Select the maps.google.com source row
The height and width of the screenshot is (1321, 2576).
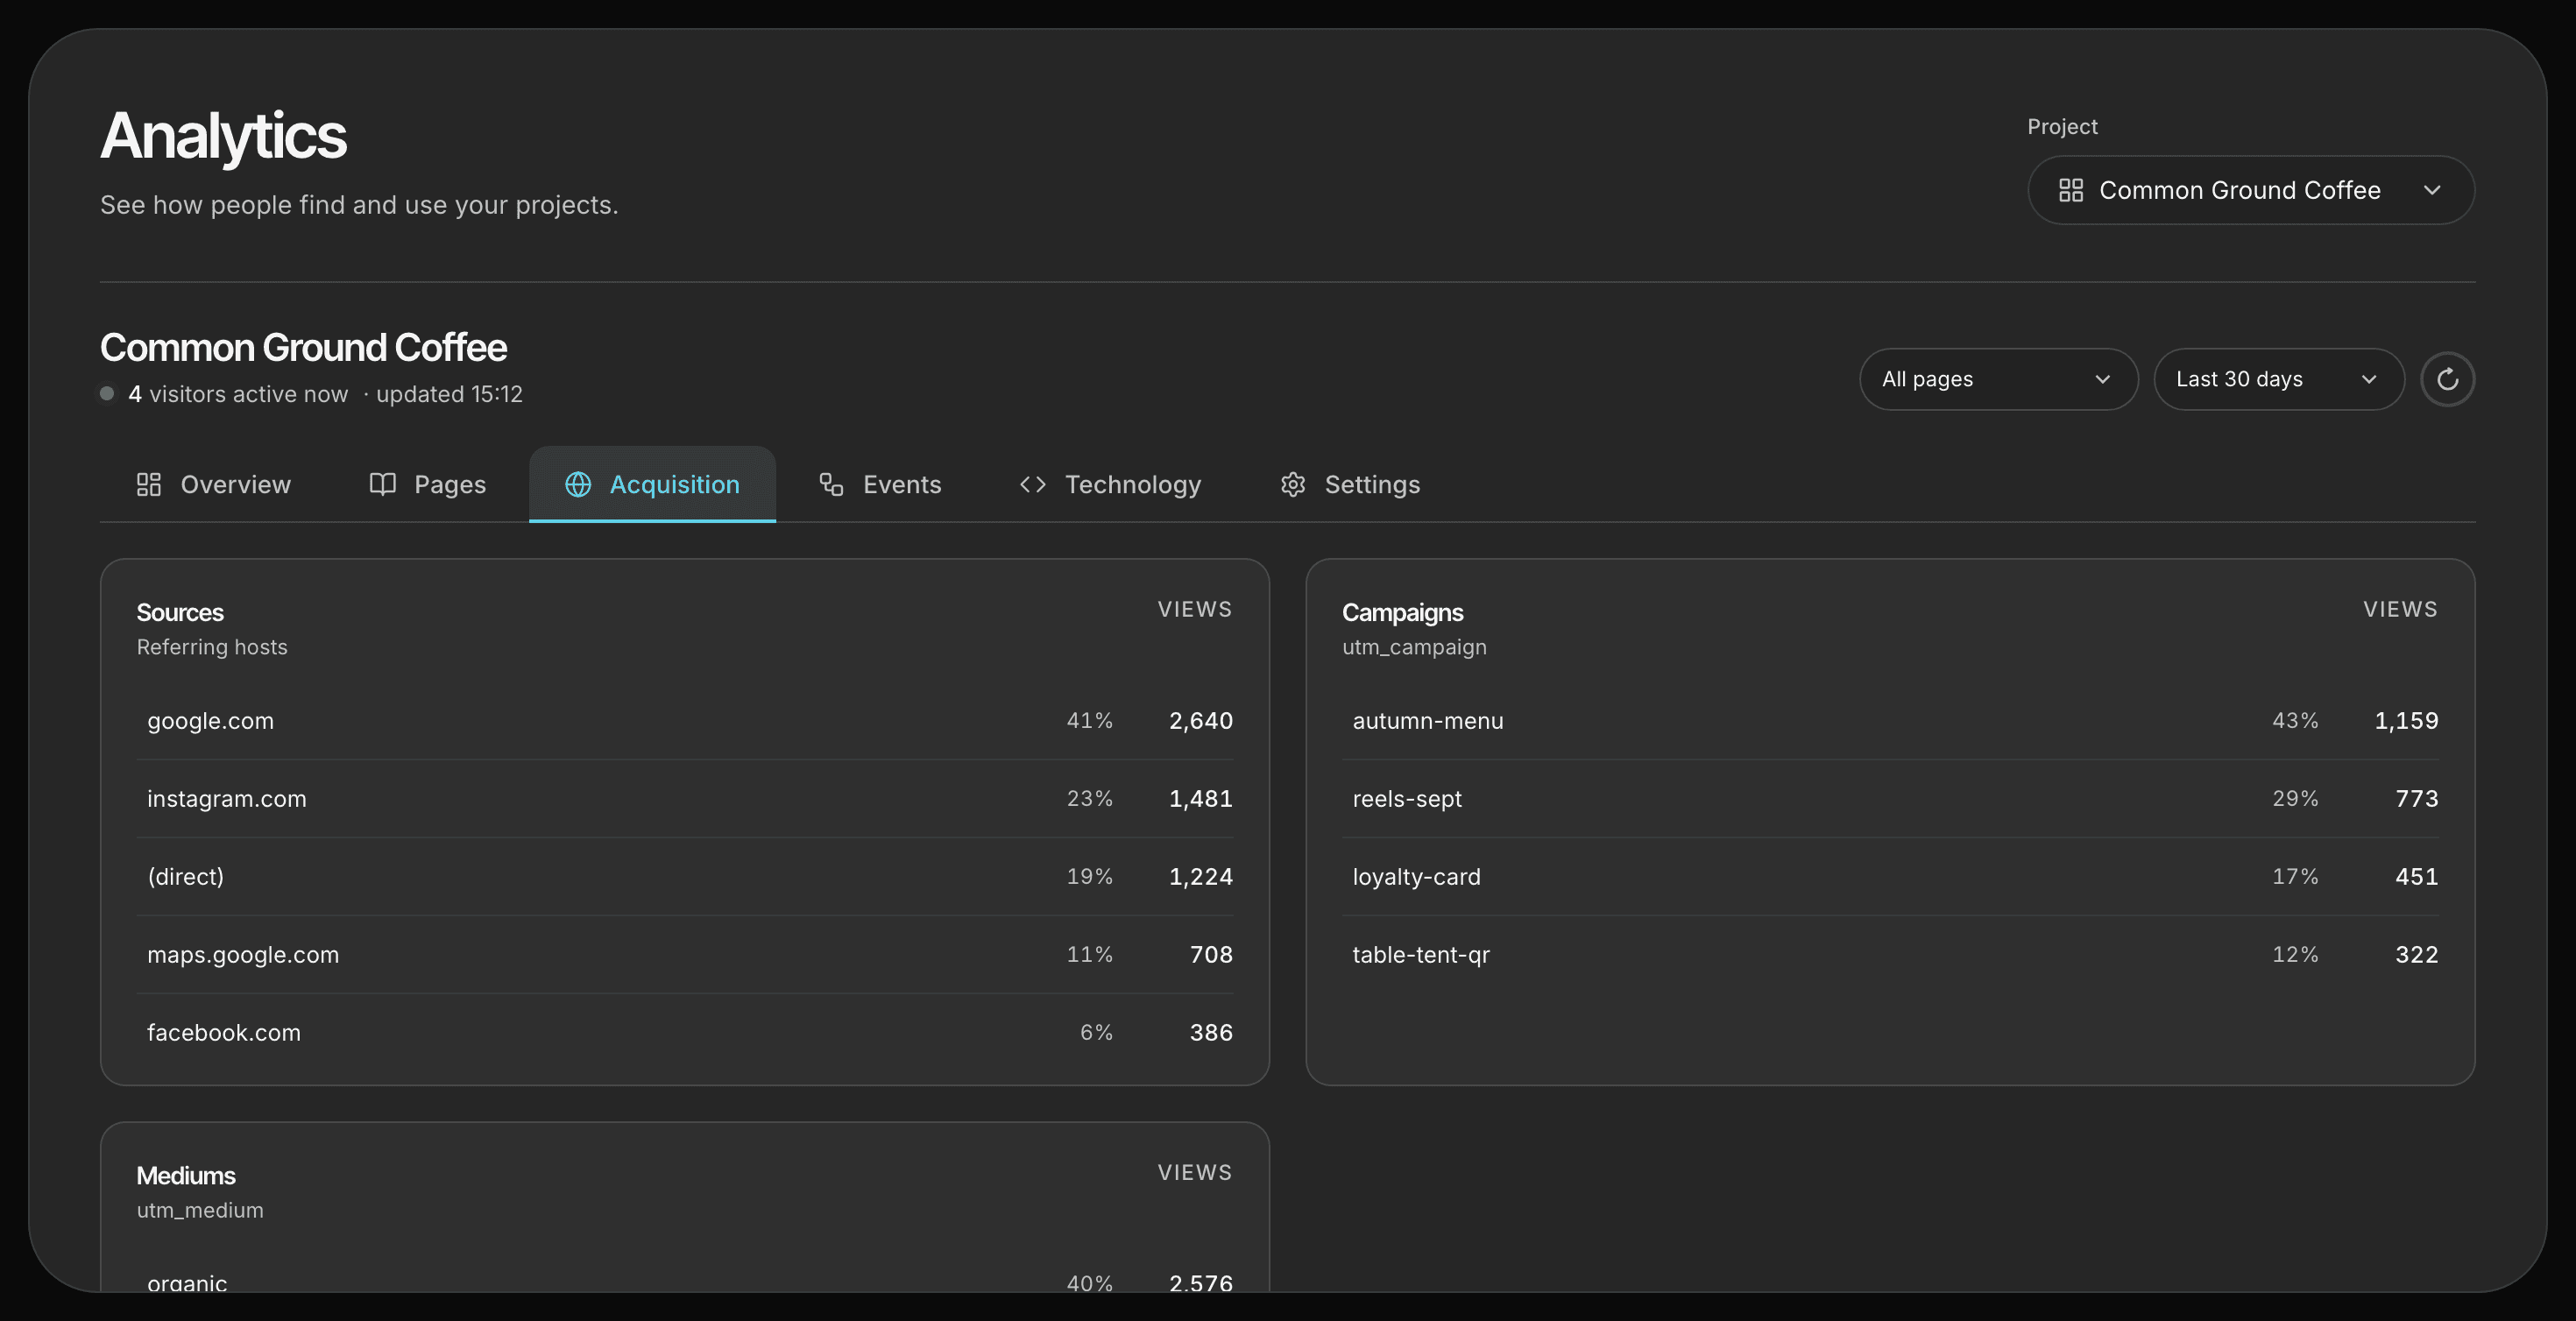(x=684, y=954)
